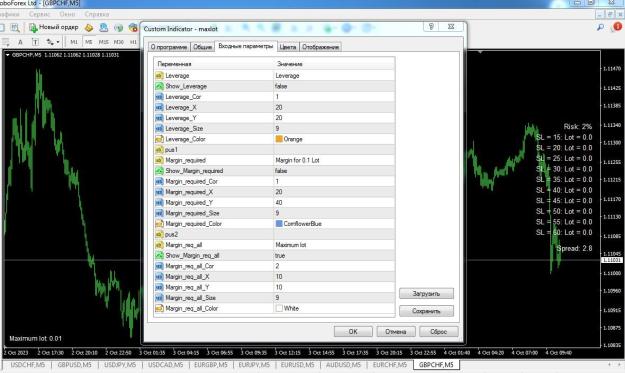Screen dimensions: 625x373
Task: Click the green boolean icon of Show_Leverage
Action: [x=159, y=86]
